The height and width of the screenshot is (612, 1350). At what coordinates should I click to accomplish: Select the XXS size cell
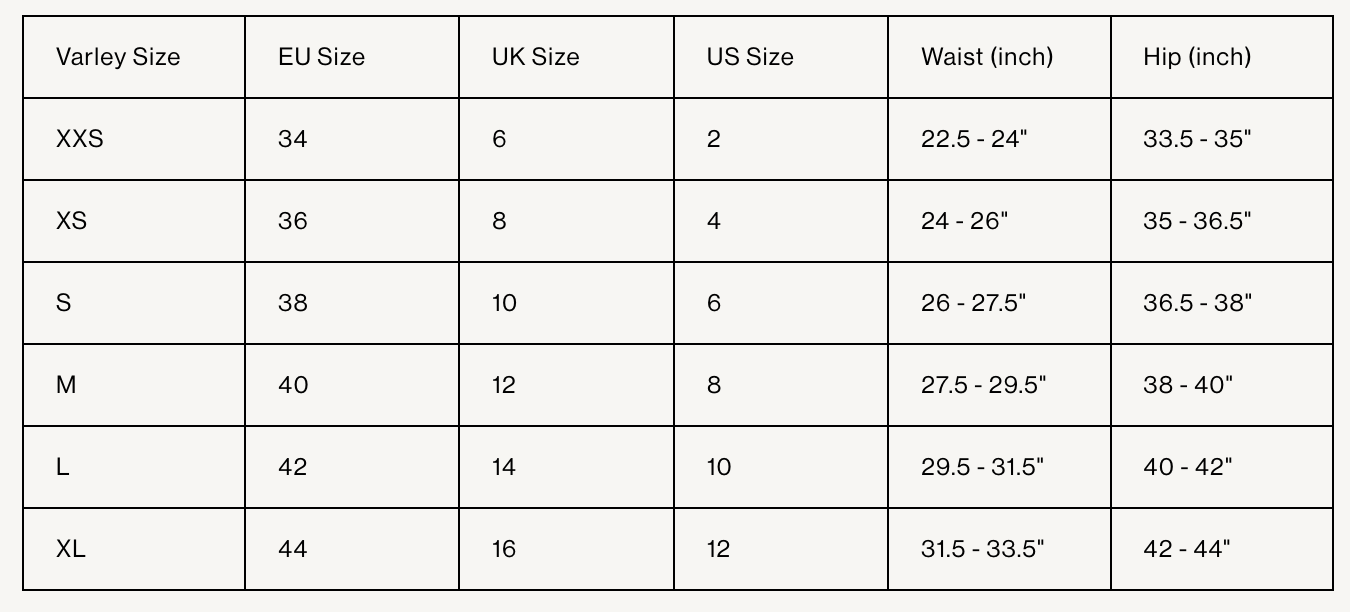(x=134, y=139)
